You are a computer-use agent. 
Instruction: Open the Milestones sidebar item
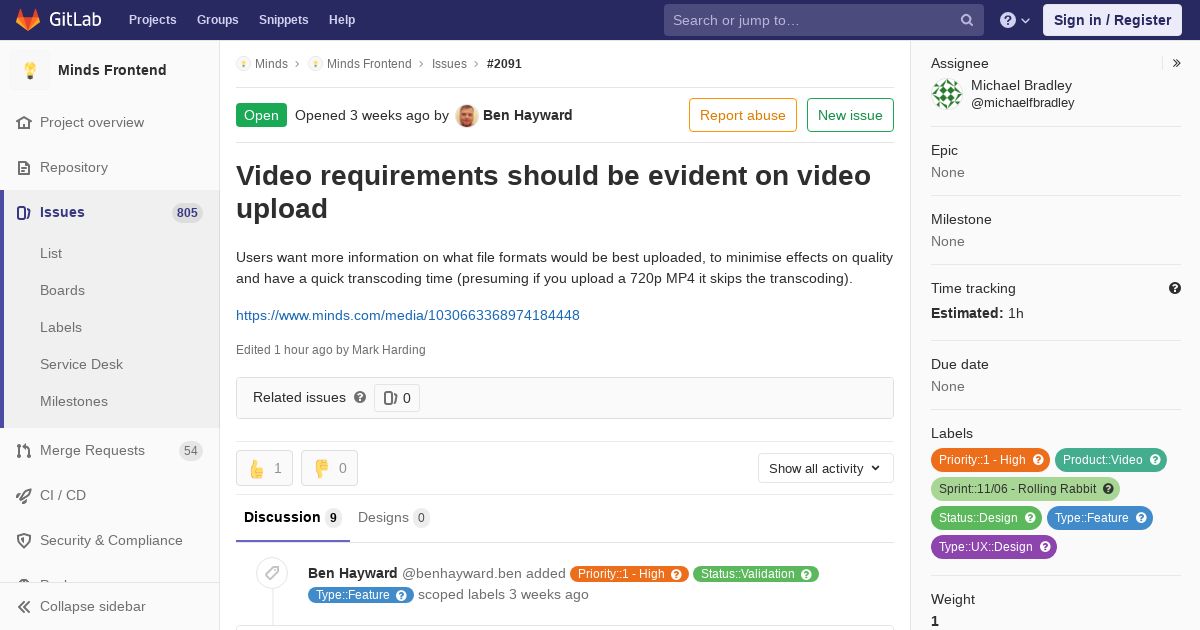coord(74,401)
